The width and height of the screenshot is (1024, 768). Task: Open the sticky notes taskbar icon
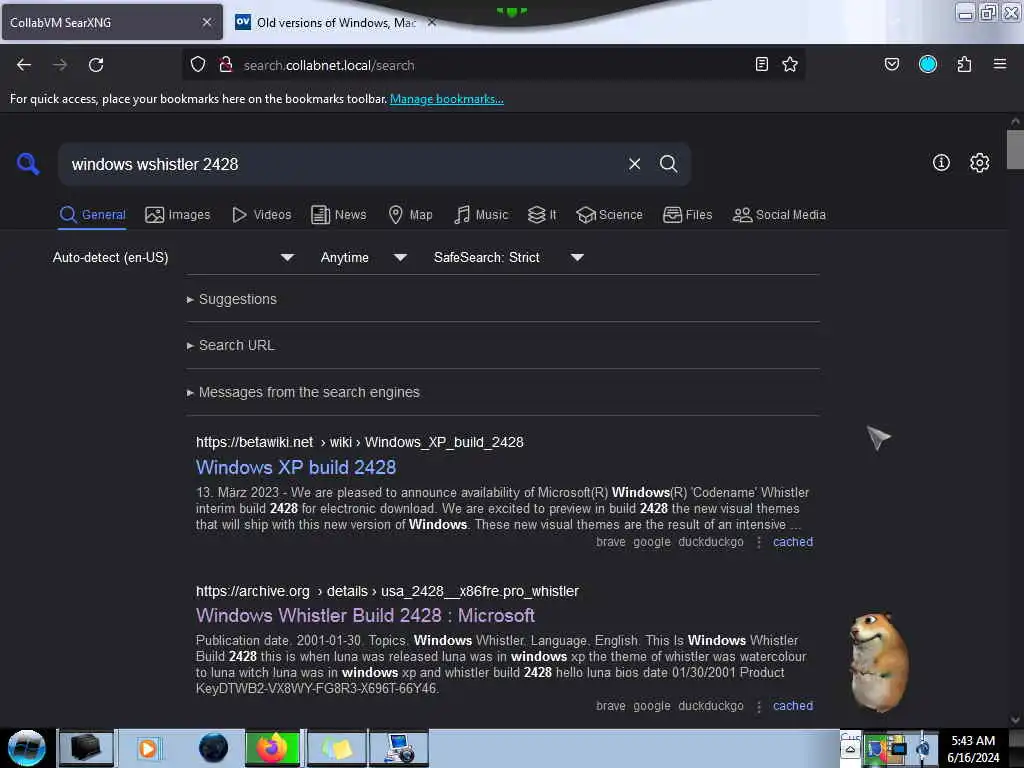(336, 748)
